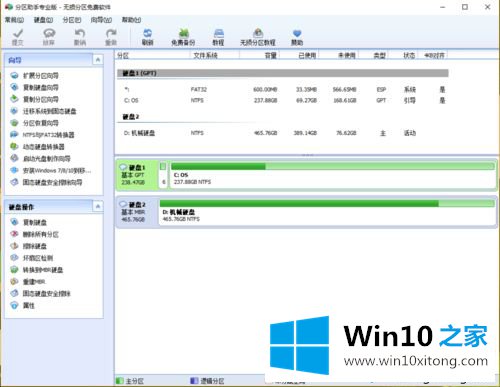500x387 pixels.
Task: Launch 固态硬盘安全擦除向导 SSD erase wizard
Action: [46, 182]
